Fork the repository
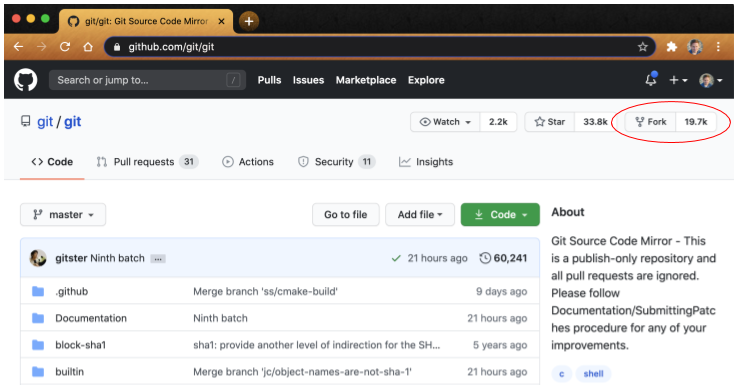Screen dimensions: 738x390 coord(650,122)
